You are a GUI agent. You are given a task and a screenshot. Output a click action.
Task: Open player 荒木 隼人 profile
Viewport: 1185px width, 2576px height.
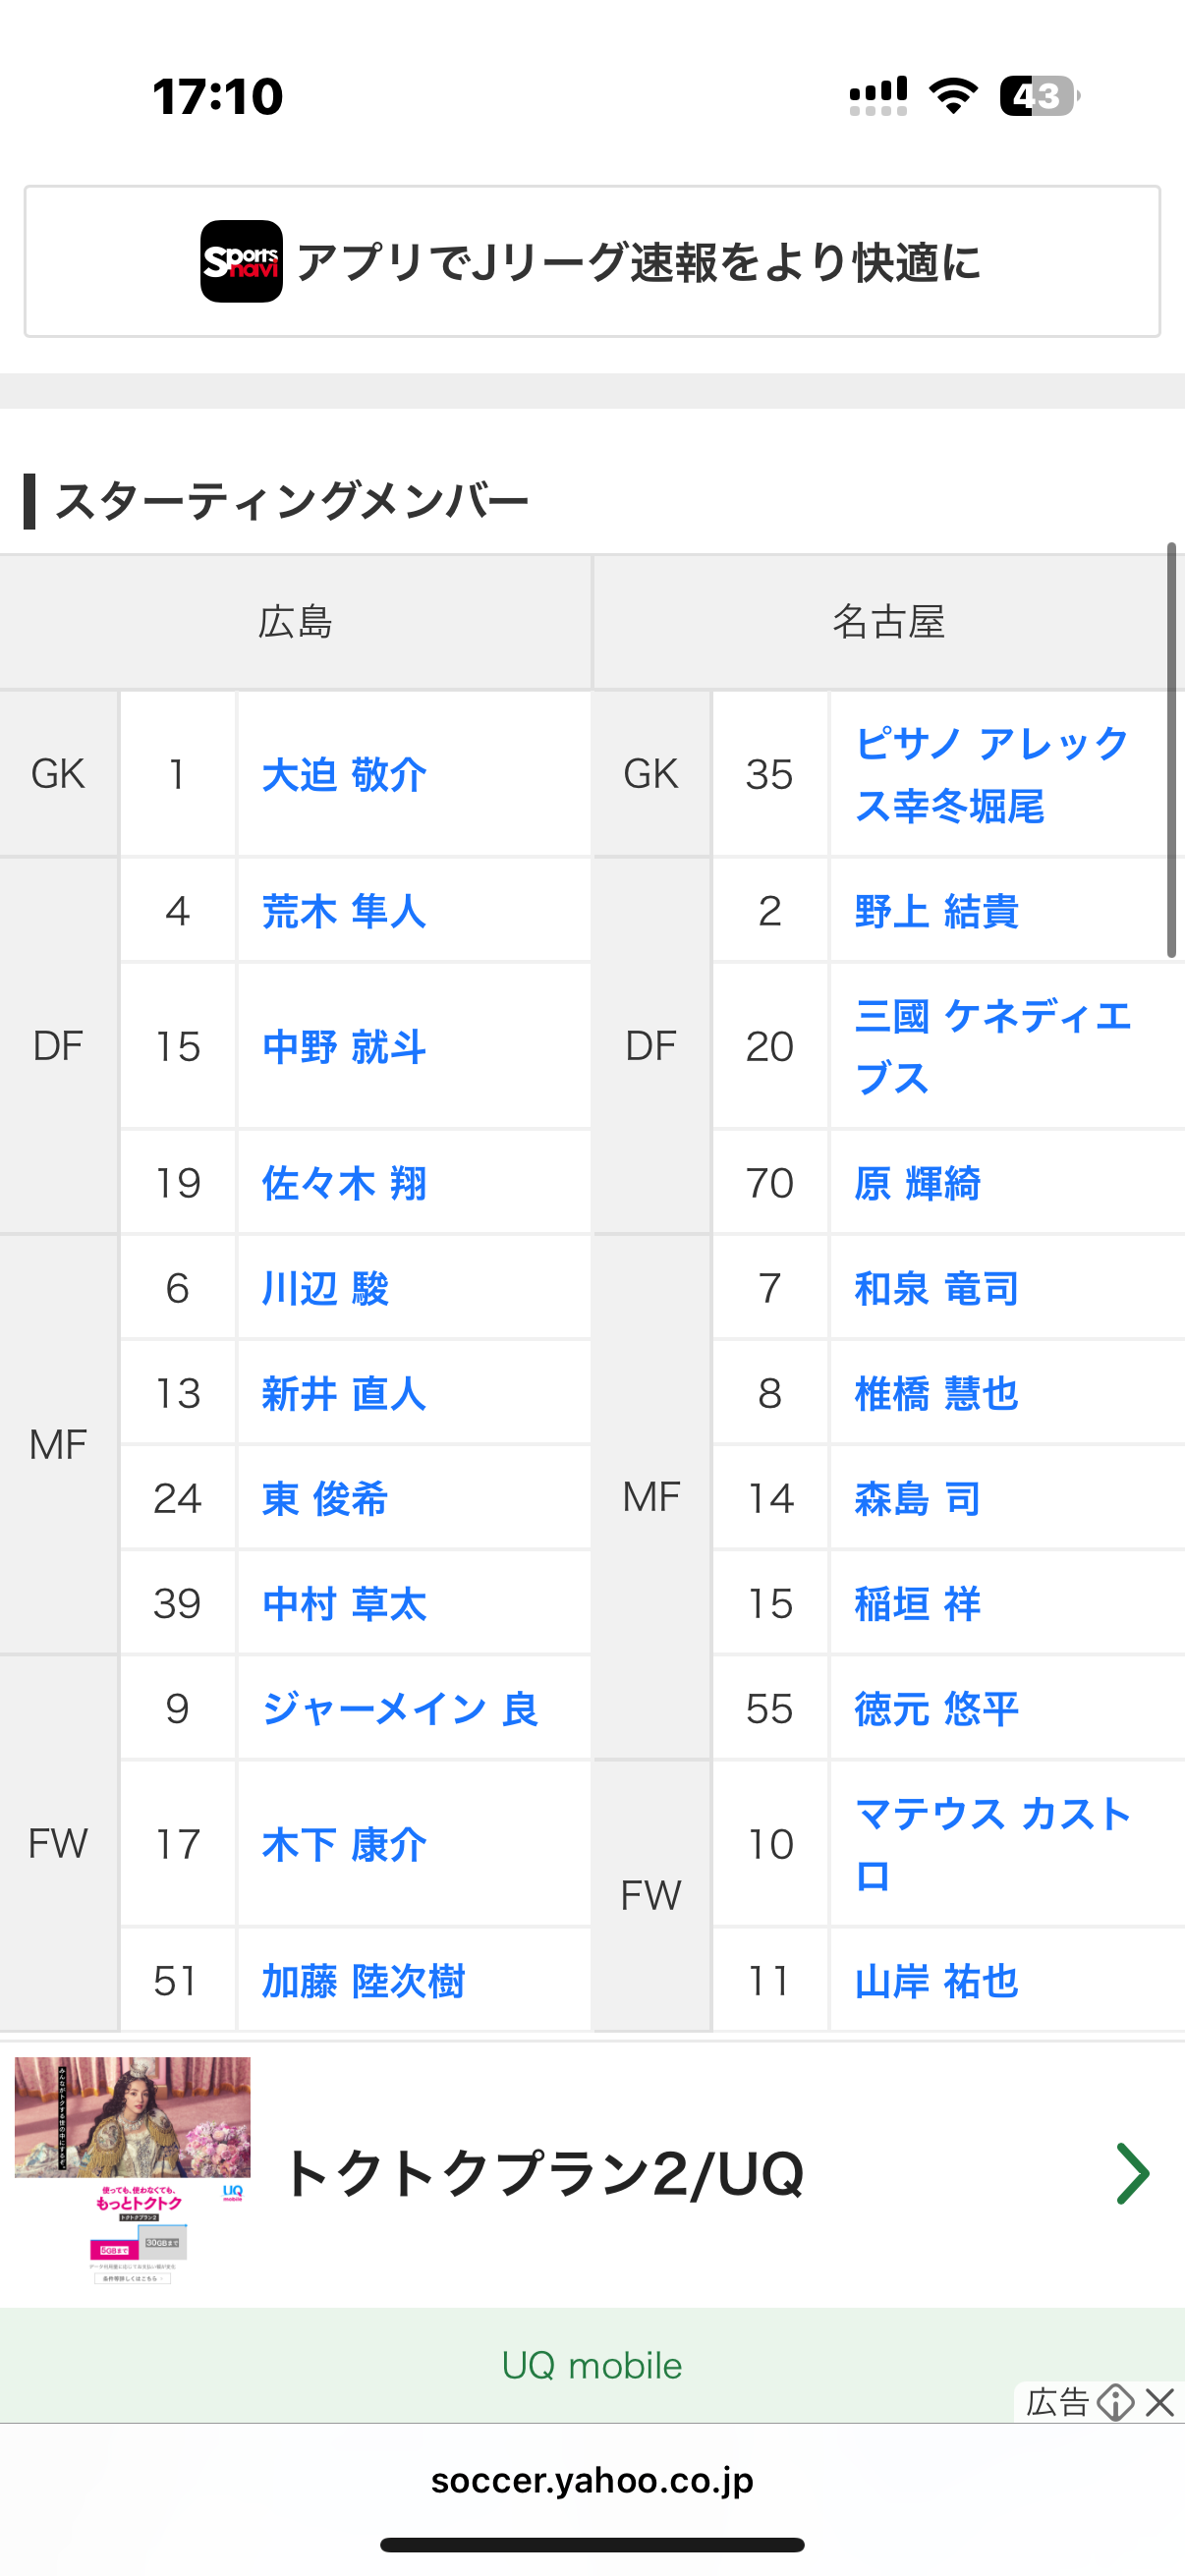point(344,912)
